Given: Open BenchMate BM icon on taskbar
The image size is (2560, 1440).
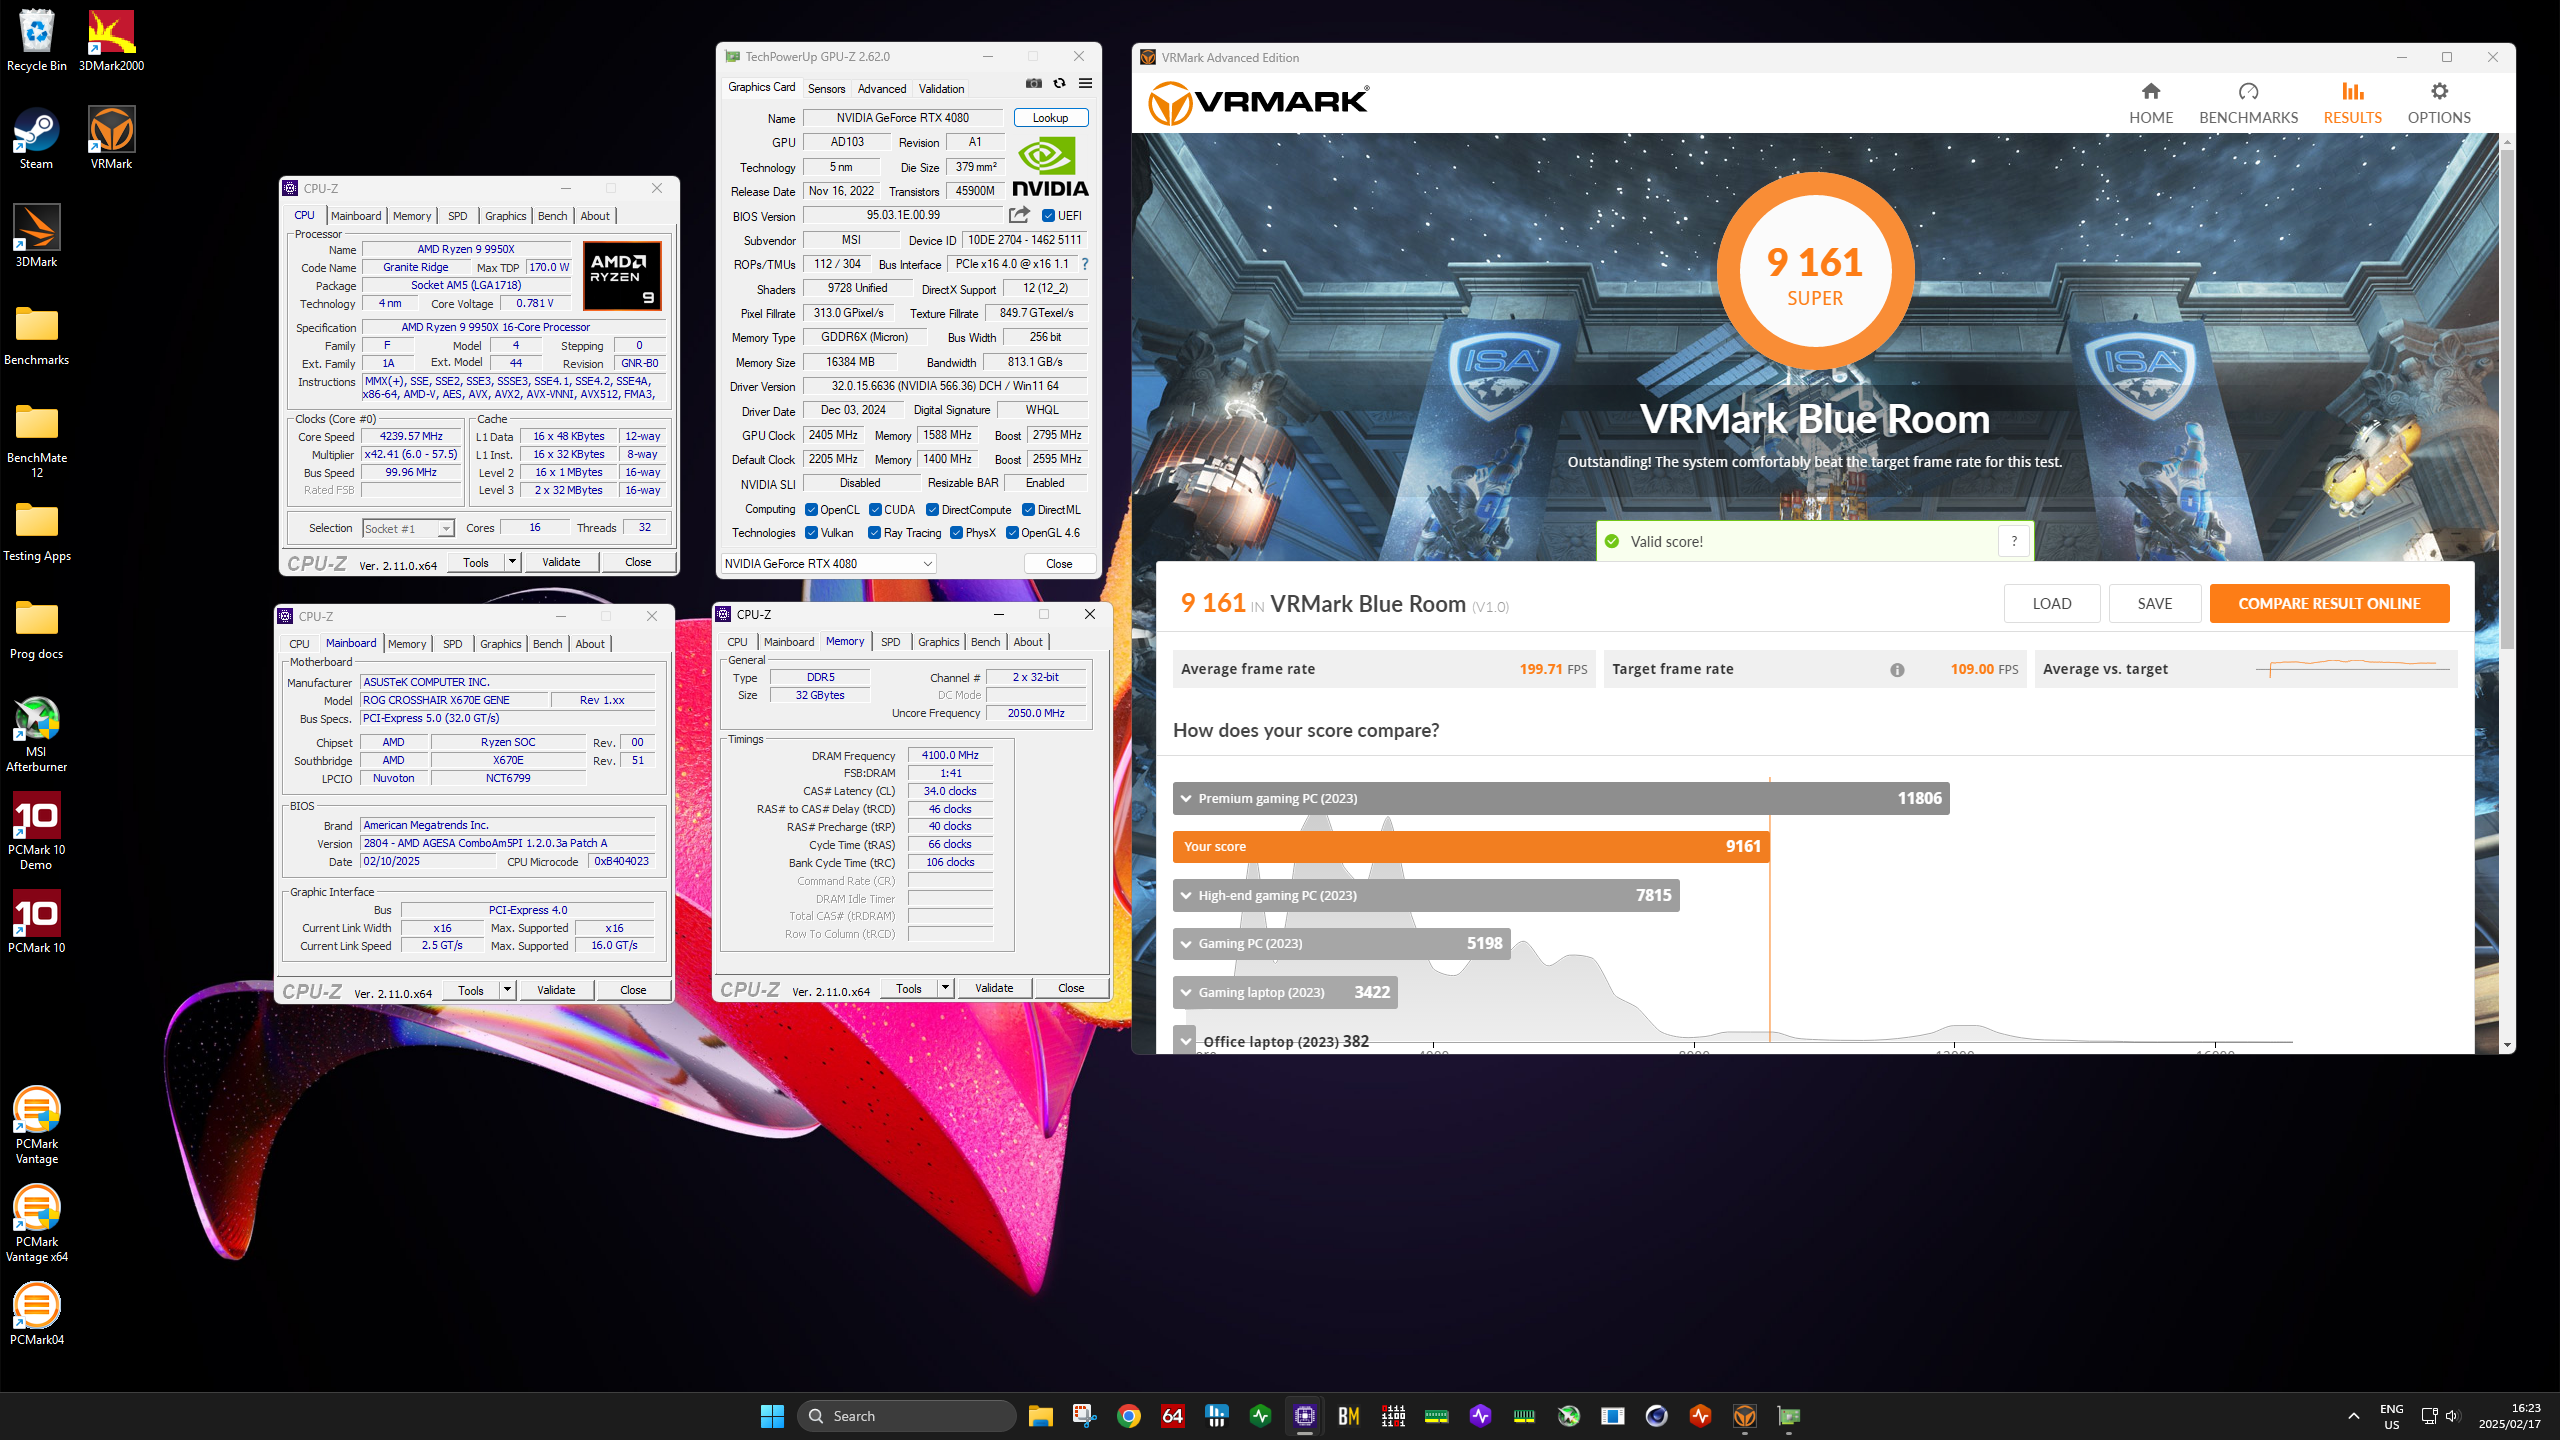Looking at the screenshot, I should tap(1348, 1416).
